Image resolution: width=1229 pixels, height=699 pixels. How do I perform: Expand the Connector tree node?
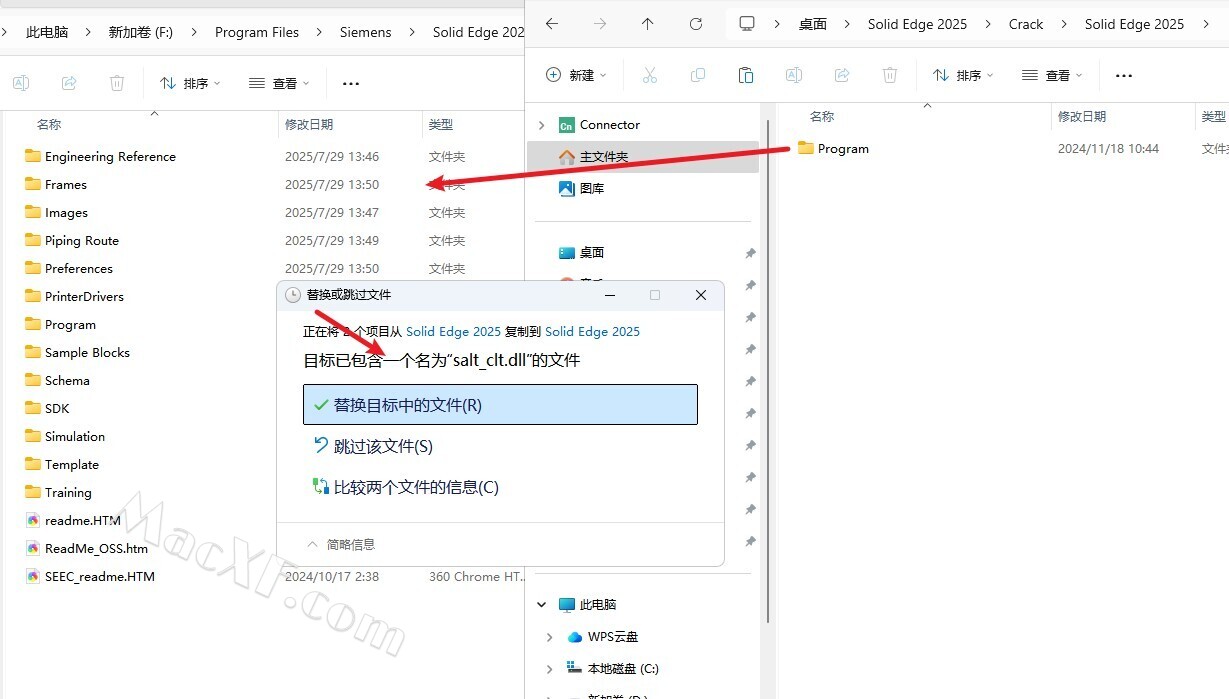tap(541, 125)
